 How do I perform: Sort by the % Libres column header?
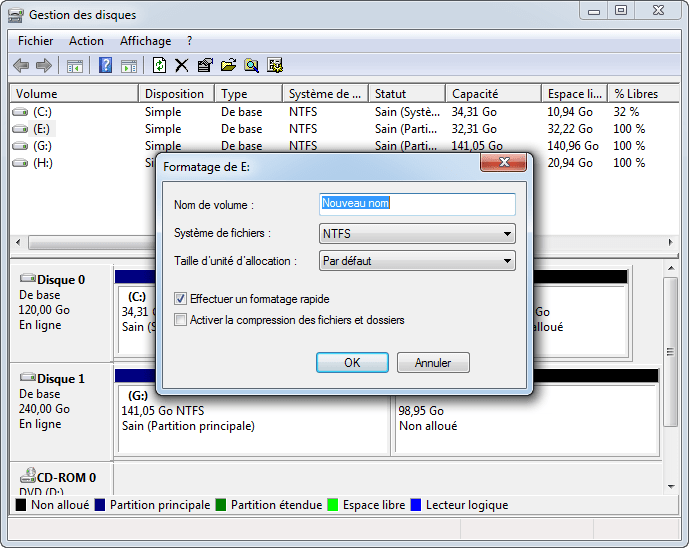pos(644,94)
